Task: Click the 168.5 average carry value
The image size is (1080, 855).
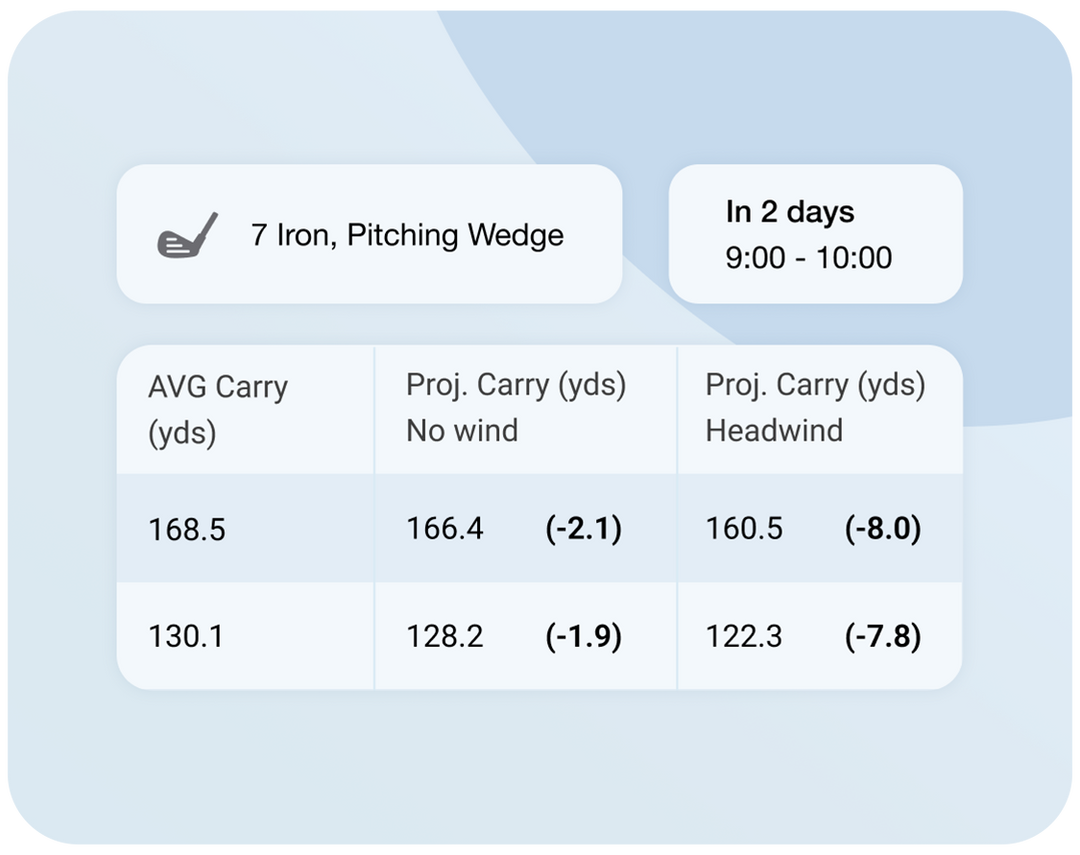Action: (187, 529)
